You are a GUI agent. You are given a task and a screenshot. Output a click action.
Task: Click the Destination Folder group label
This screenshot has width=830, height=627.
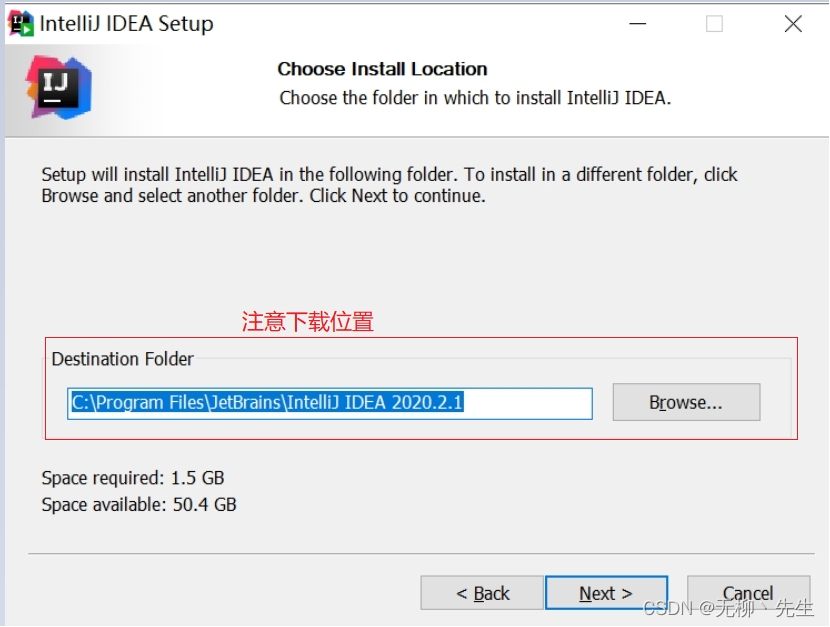pos(122,359)
